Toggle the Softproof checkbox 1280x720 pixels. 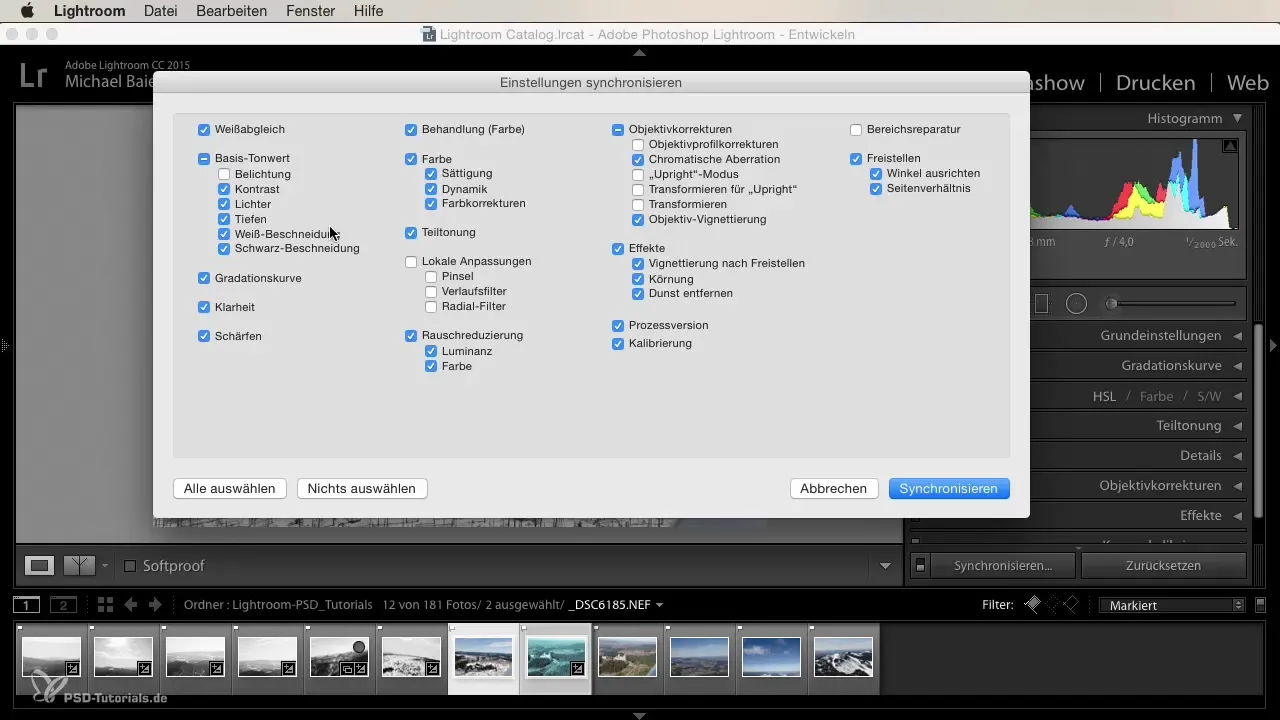129,566
